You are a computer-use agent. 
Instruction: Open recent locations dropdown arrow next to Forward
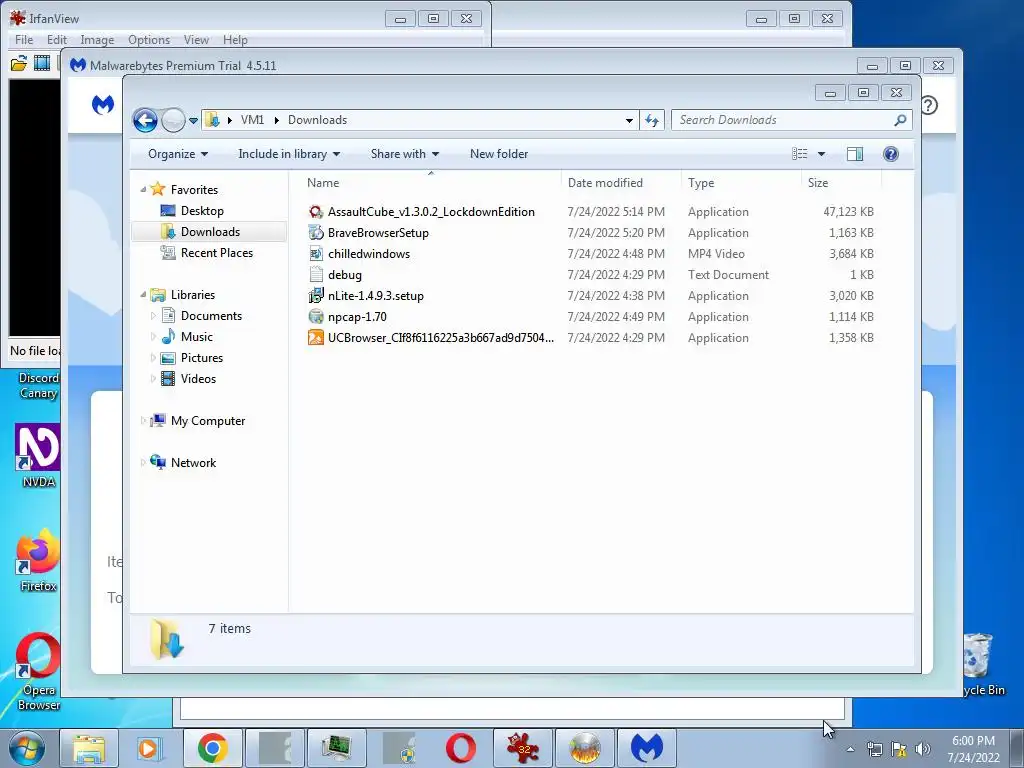(x=193, y=121)
